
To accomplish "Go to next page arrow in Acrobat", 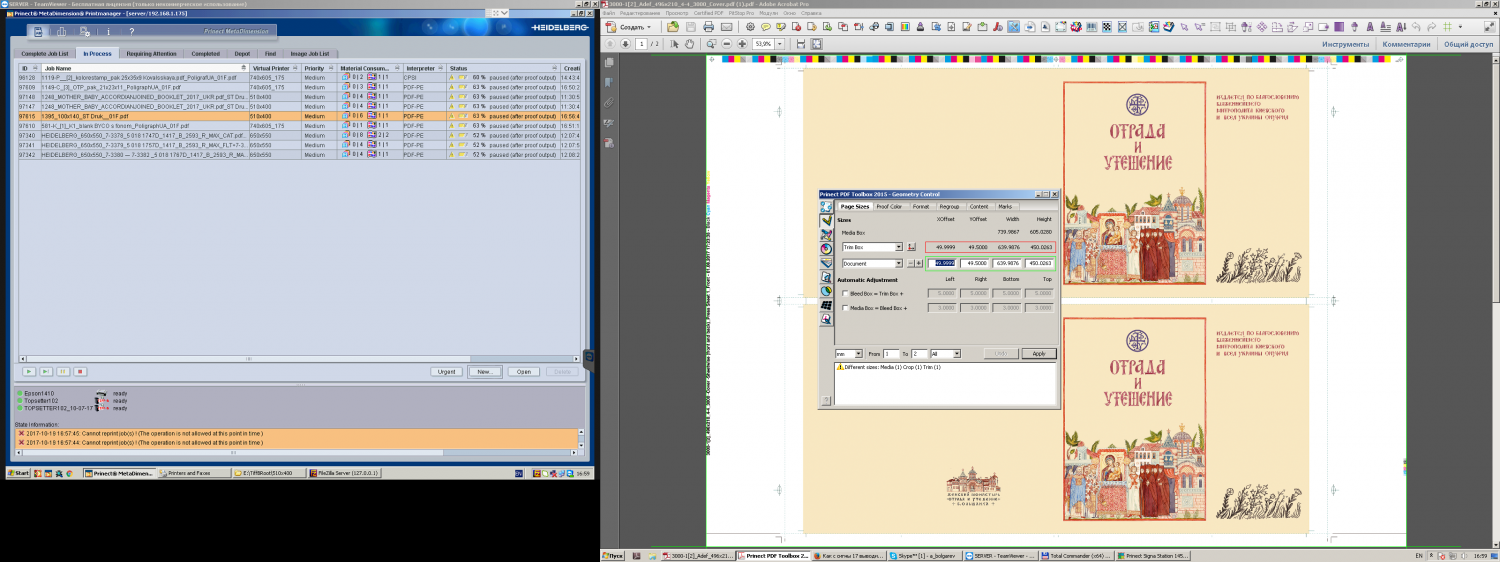I will [626, 44].
